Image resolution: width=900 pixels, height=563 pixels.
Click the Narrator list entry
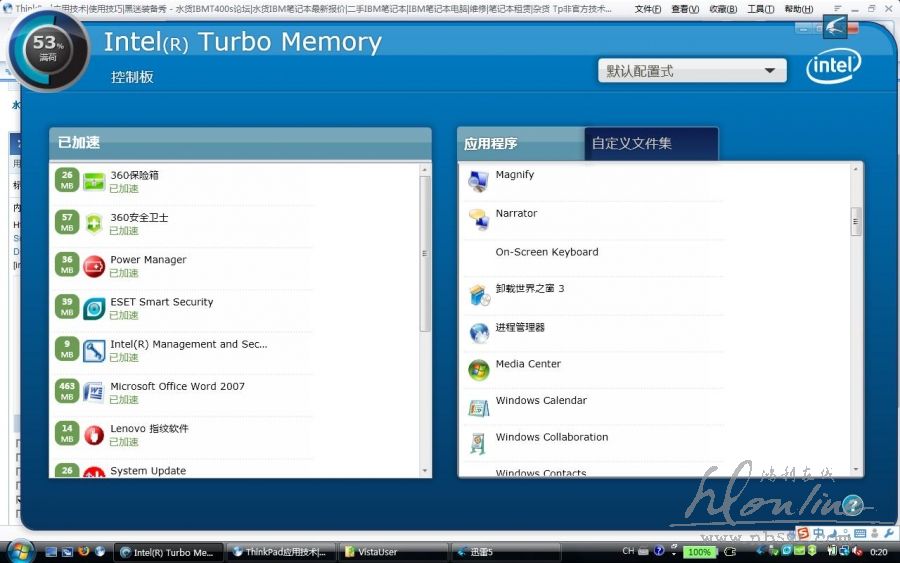coord(516,214)
